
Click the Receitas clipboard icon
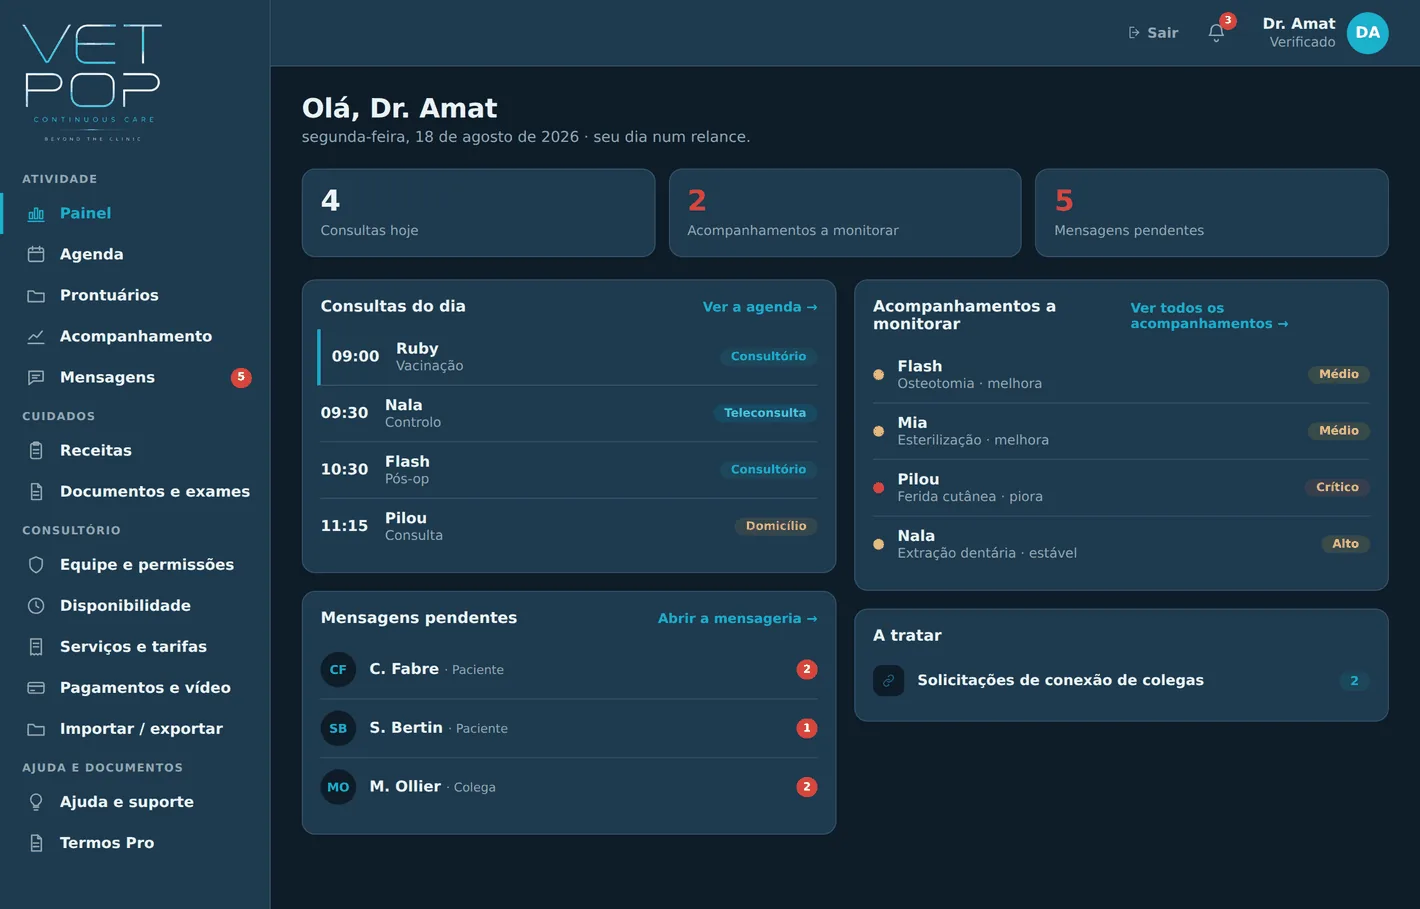pyautogui.click(x=36, y=450)
